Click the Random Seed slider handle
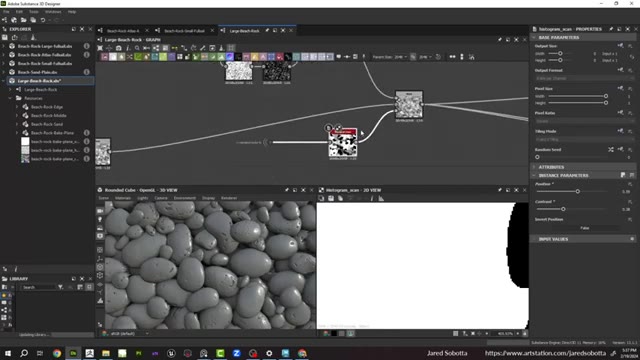 coord(538,157)
